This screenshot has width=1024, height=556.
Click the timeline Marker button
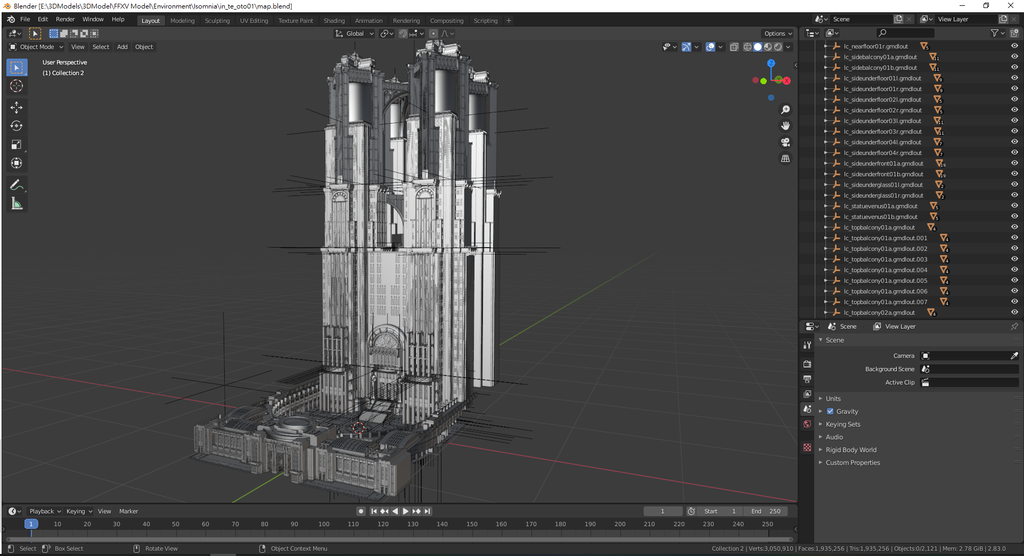point(129,512)
